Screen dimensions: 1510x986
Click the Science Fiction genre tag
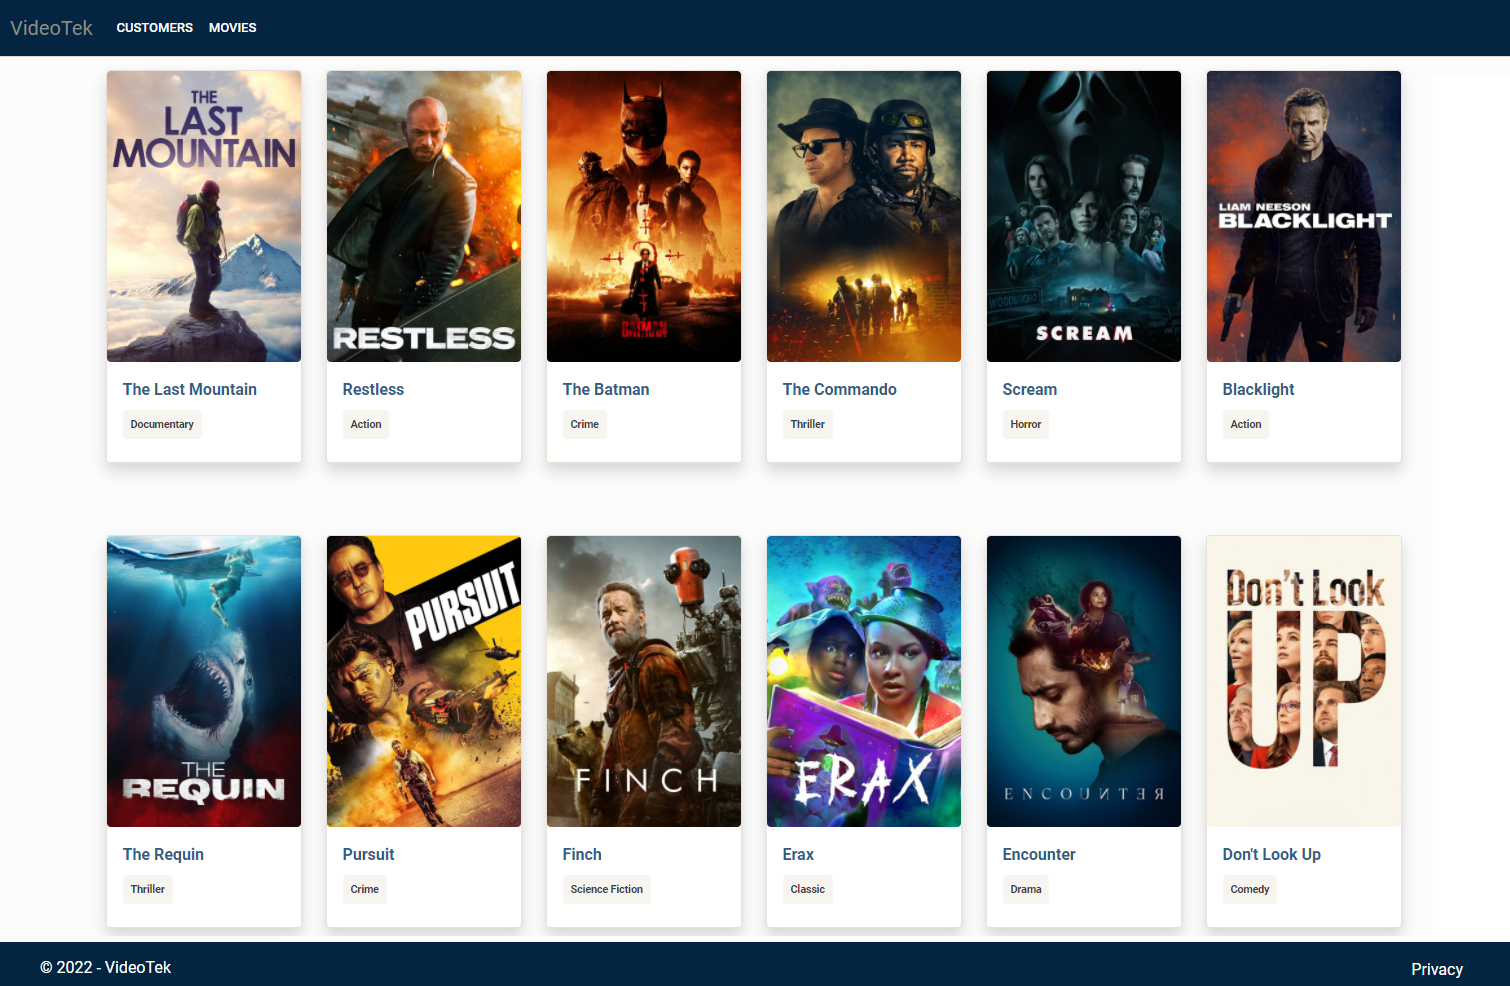click(x=607, y=890)
